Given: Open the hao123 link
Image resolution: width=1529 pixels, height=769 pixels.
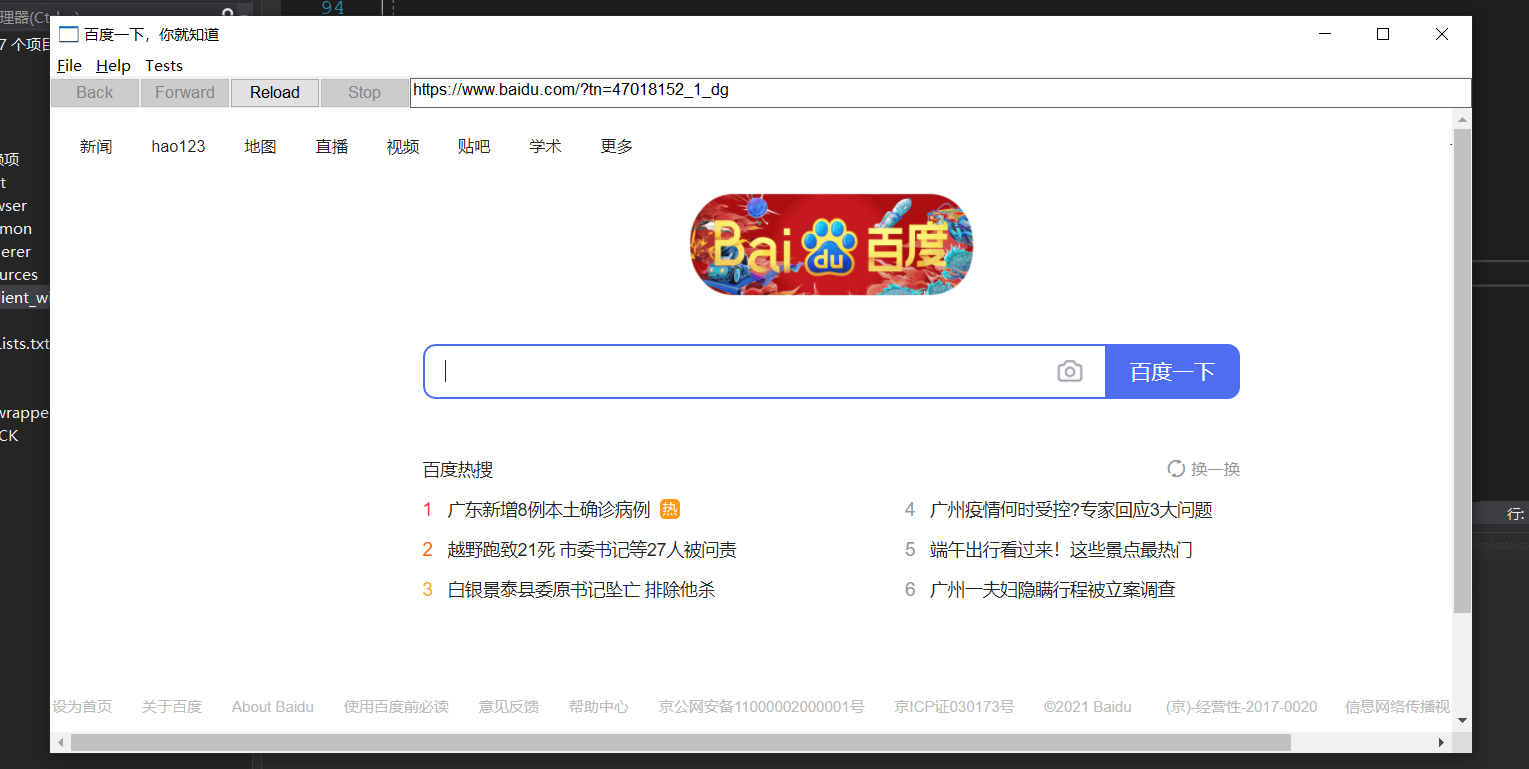Looking at the screenshot, I should tap(178, 146).
